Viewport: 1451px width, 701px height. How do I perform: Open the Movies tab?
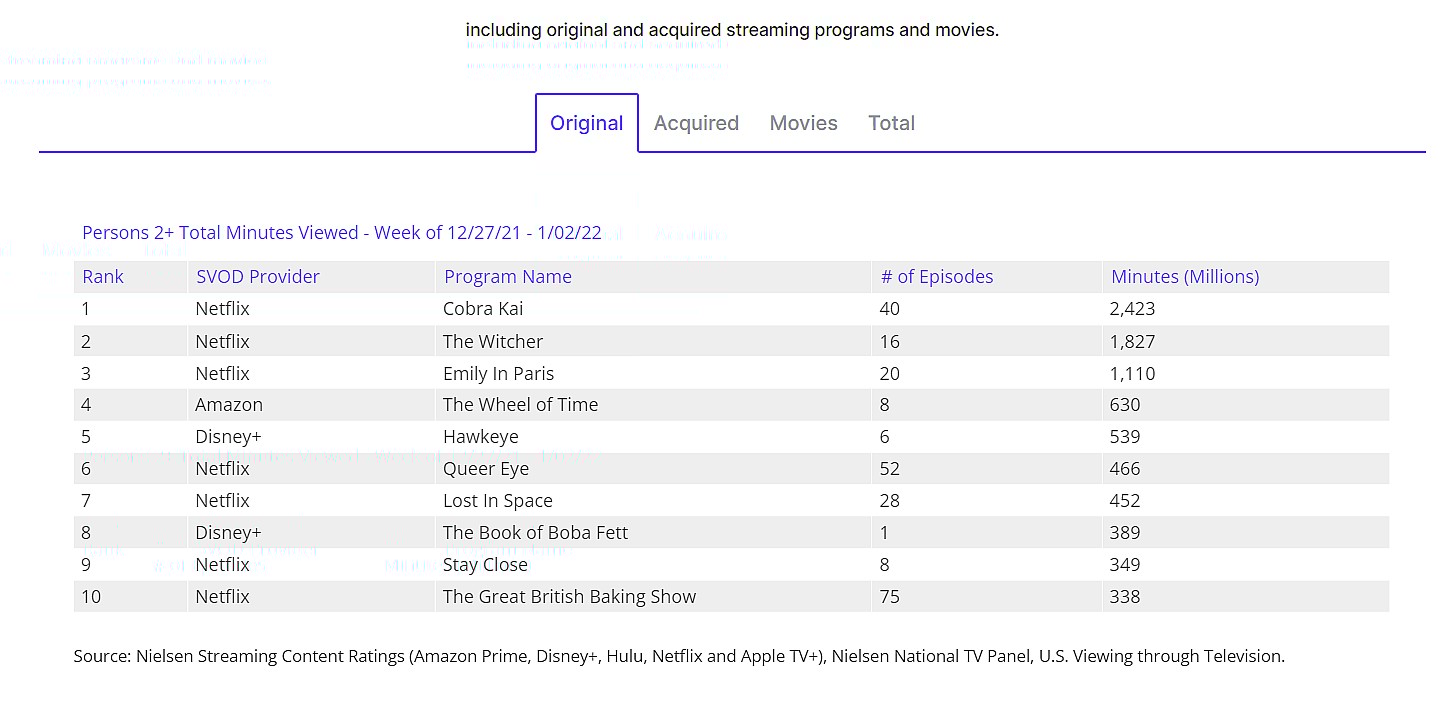[x=803, y=123]
